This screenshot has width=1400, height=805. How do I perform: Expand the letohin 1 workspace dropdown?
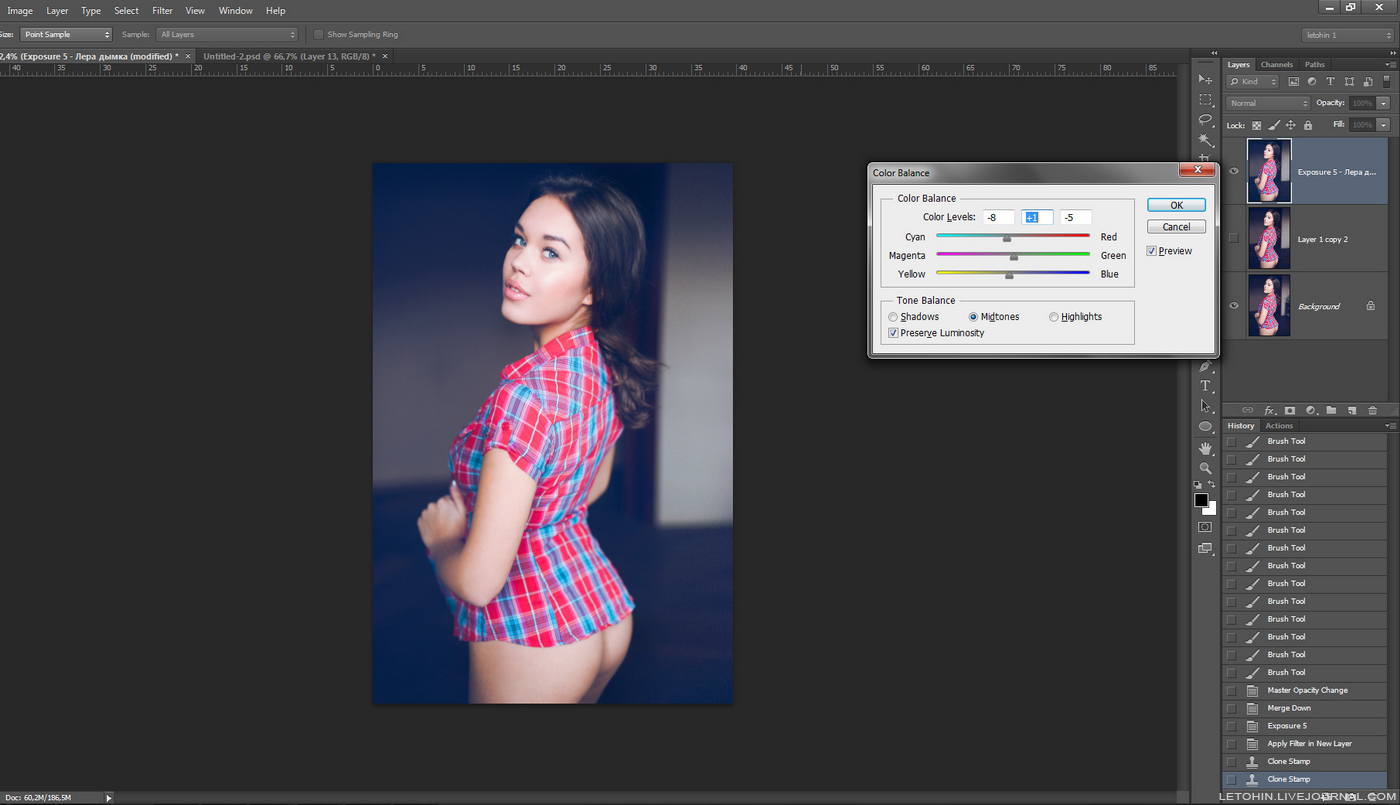coord(1346,34)
